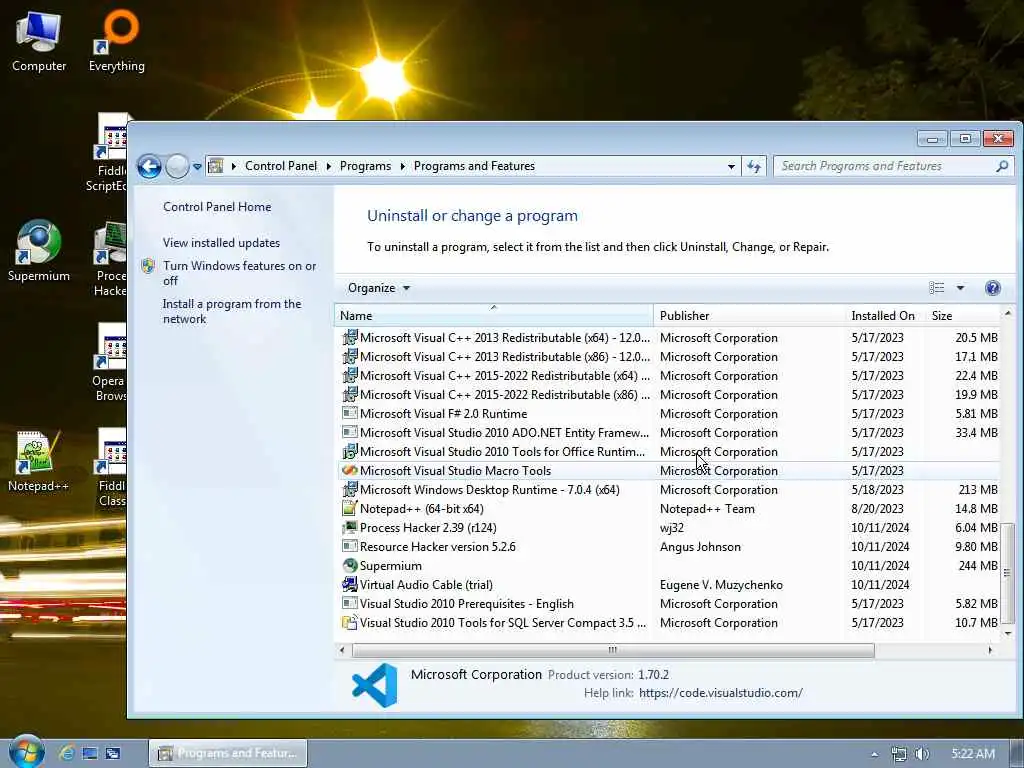Open the Help question mark icon

(992, 288)
